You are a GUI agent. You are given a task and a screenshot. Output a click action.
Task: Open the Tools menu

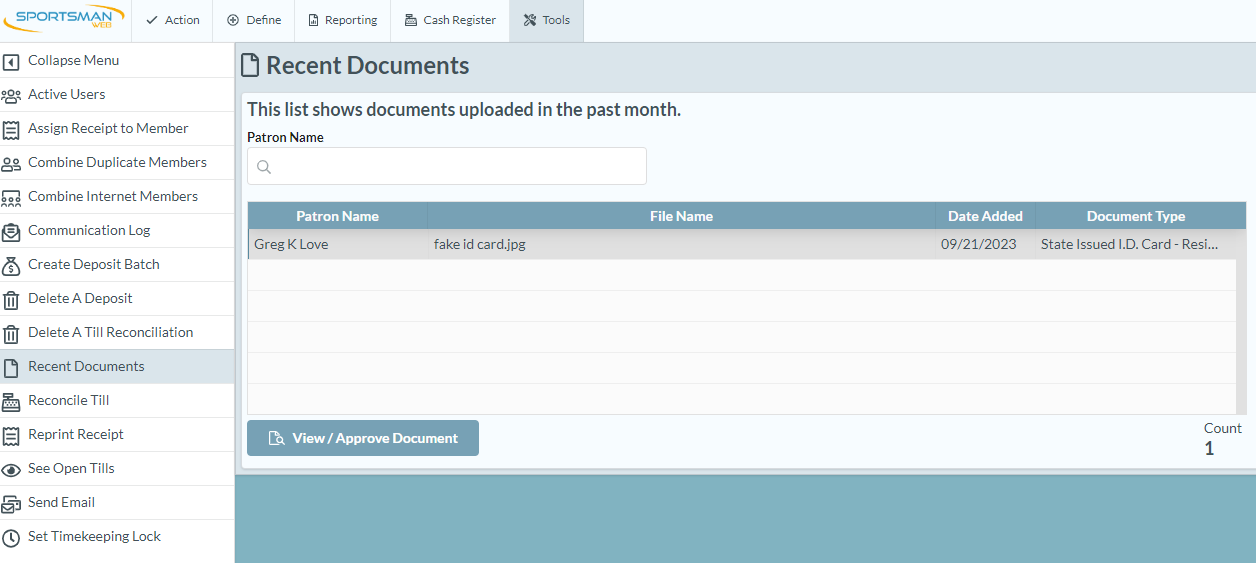[x=546, y=20]
